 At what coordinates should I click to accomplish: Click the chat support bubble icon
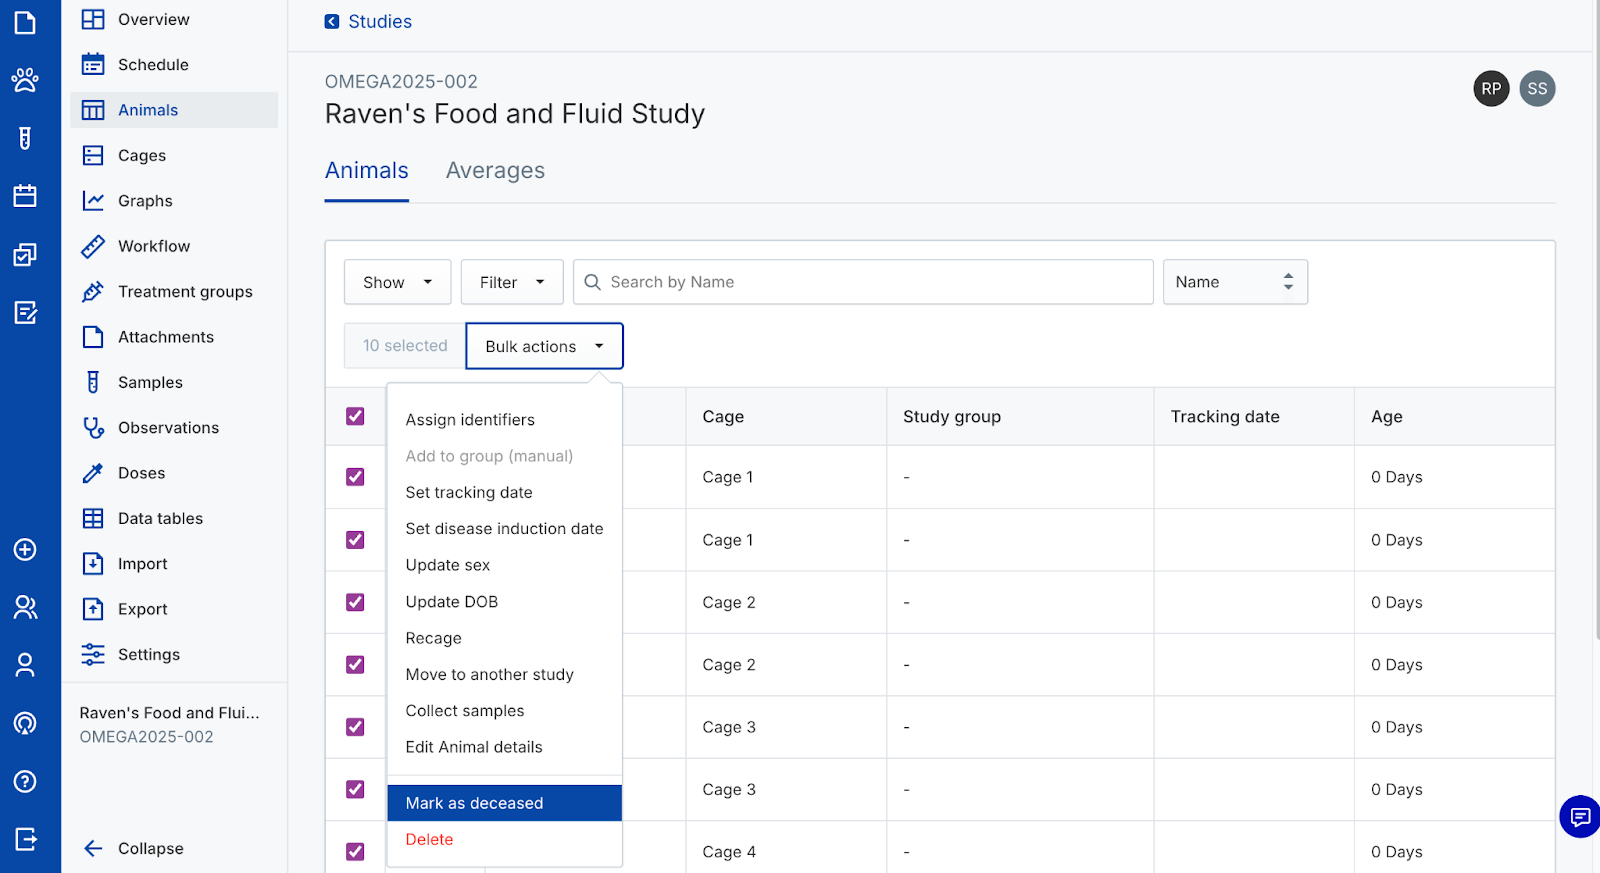[1579, 817]
